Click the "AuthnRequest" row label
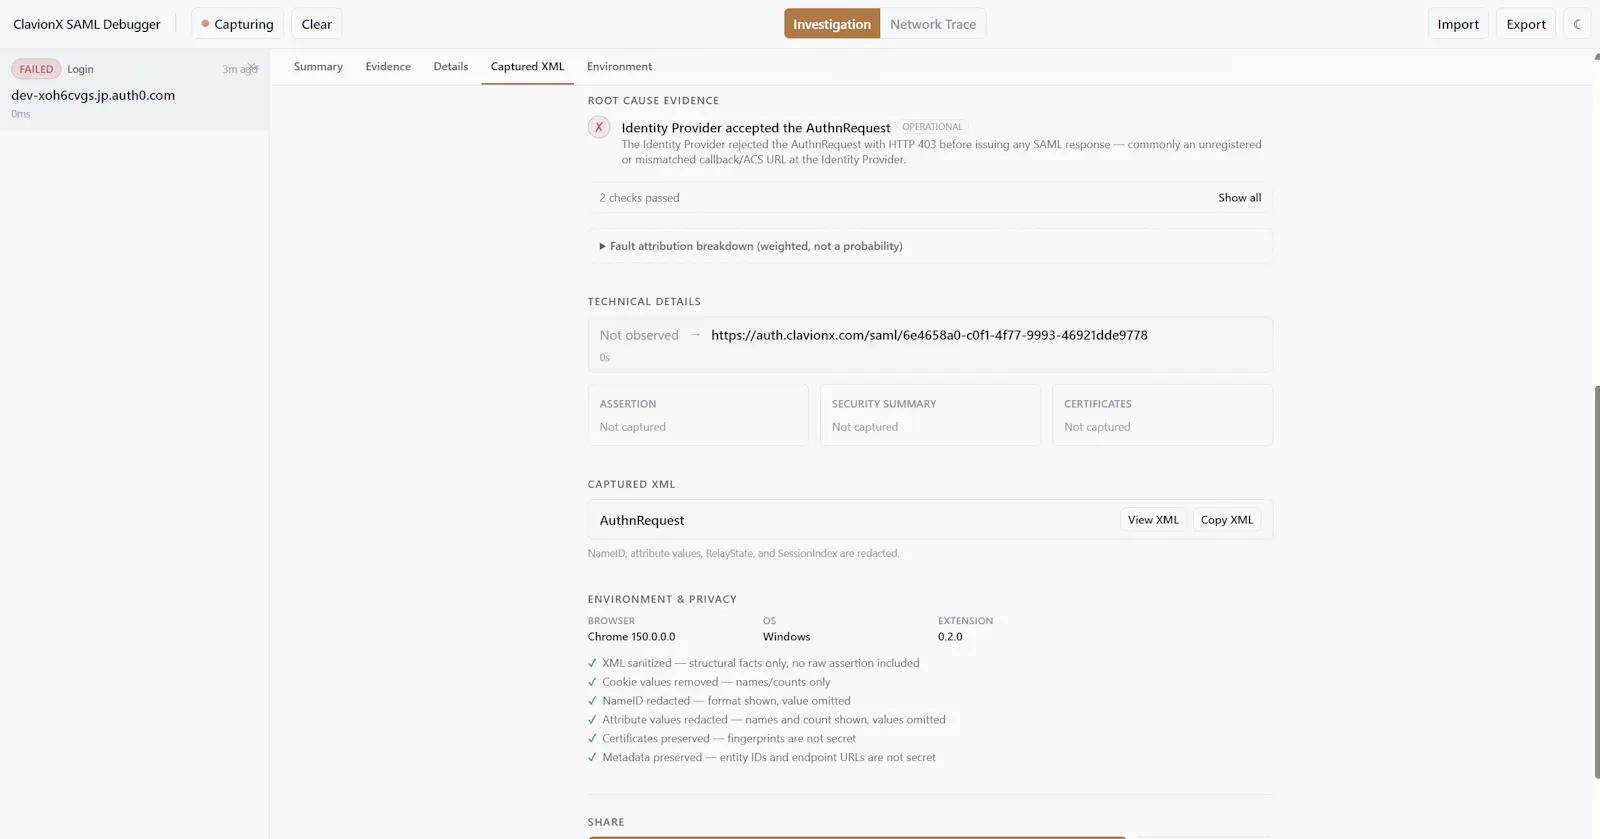Screen dimensions: 1600x839 tap(642, 520)
